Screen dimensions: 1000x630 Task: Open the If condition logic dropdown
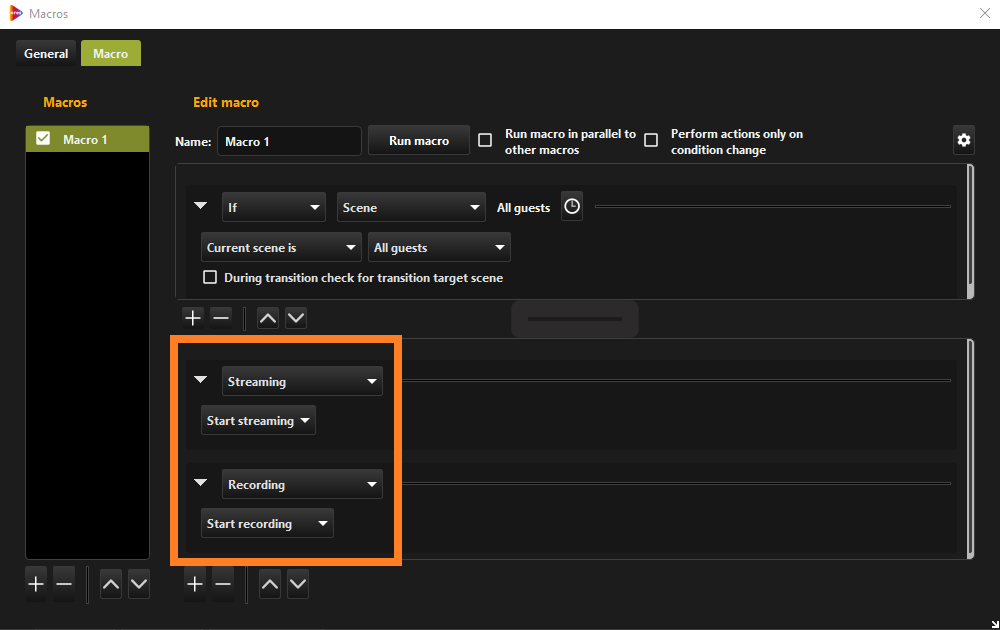(274, 207)
